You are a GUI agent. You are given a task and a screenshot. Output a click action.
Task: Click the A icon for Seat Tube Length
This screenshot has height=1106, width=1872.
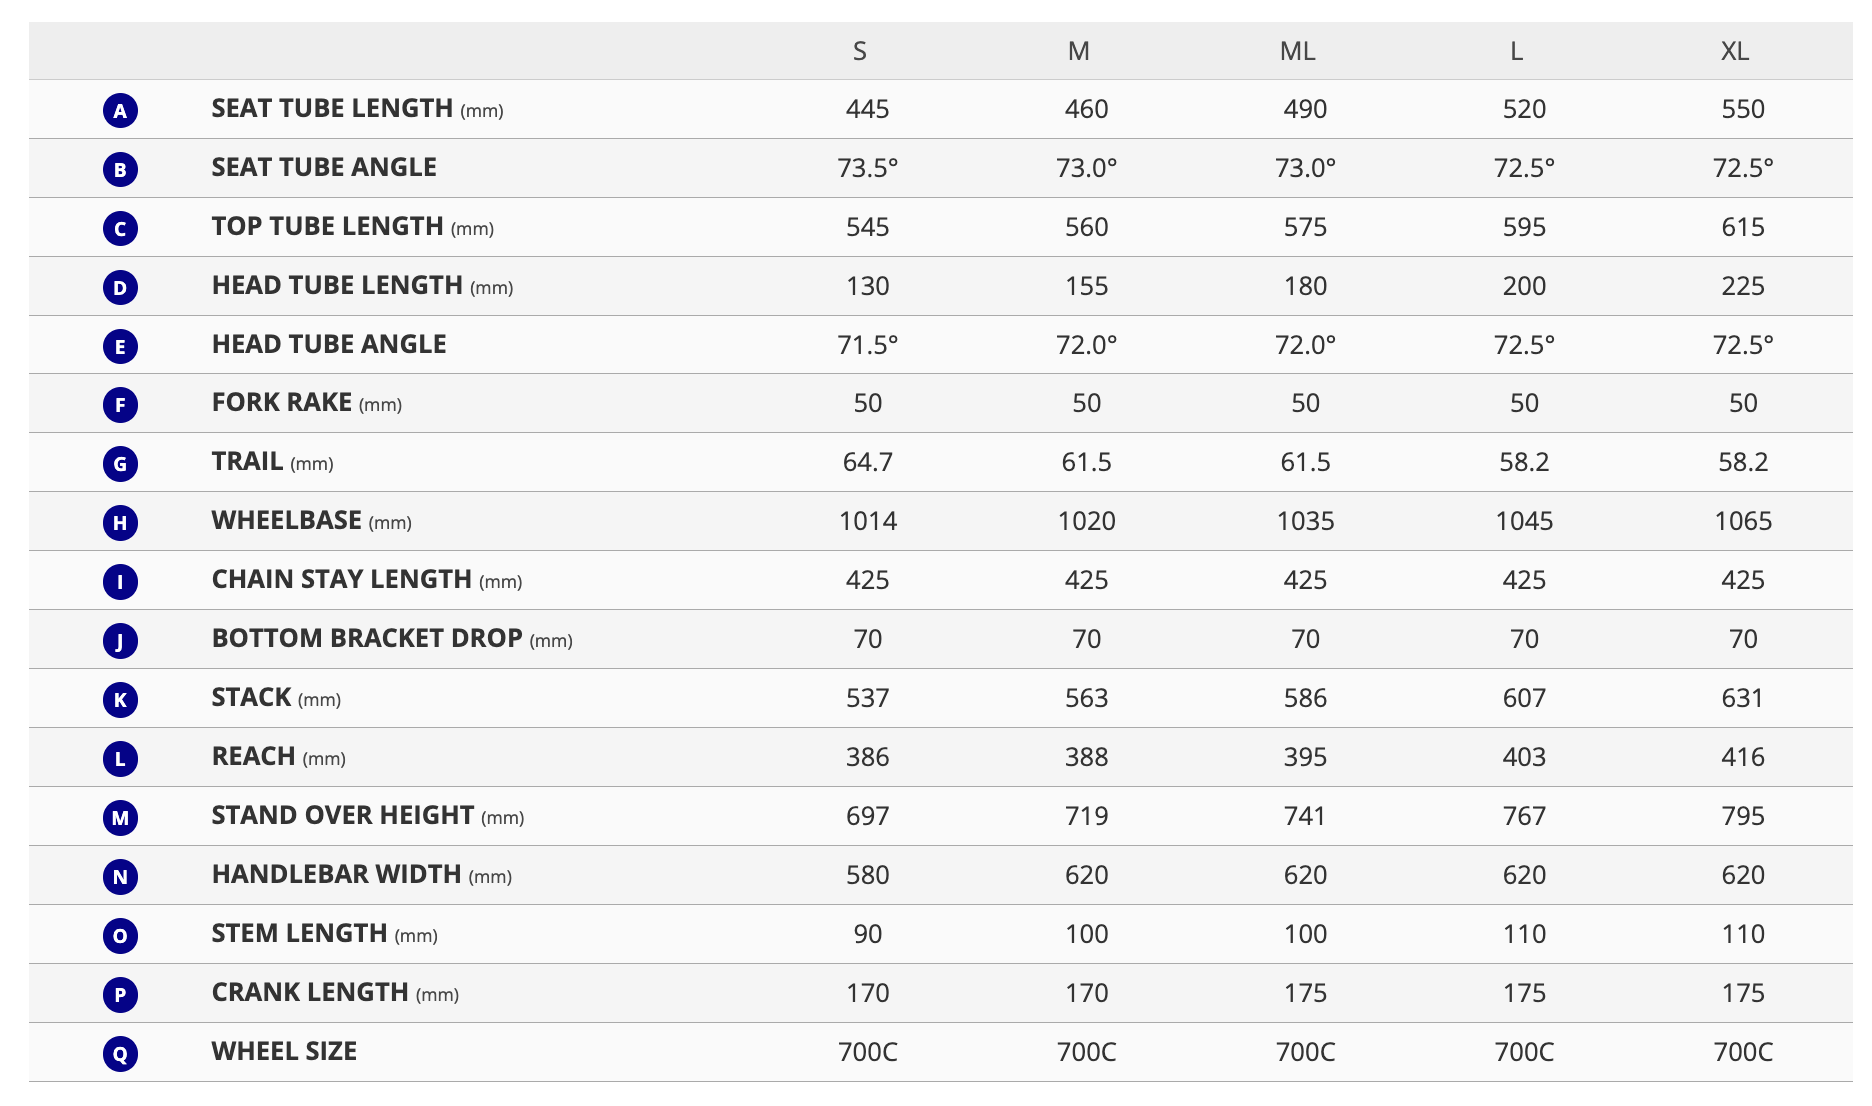(120, 110)
